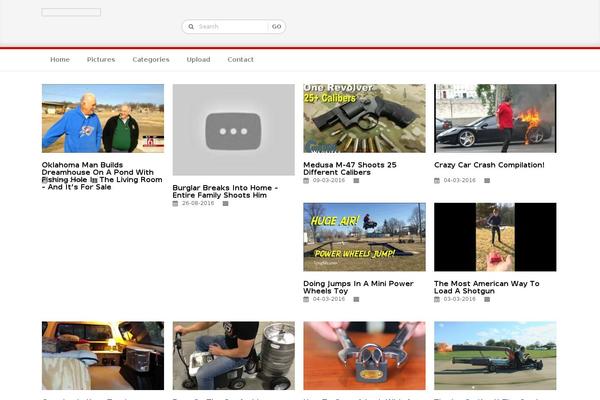Focus the Search input field
Viewport: 600px width, 400px height.
[x=232, y=27]
